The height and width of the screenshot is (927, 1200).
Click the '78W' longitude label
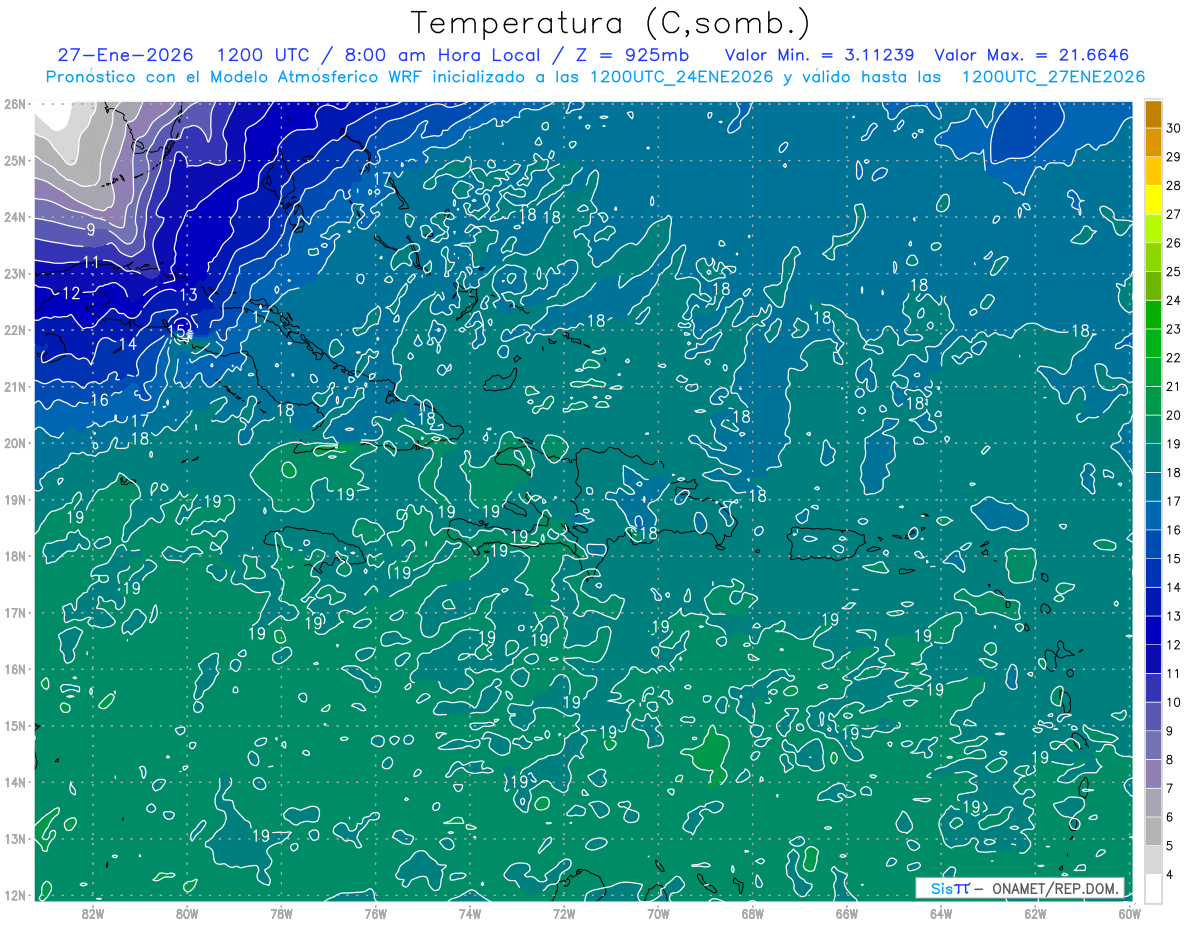point(281,913)
